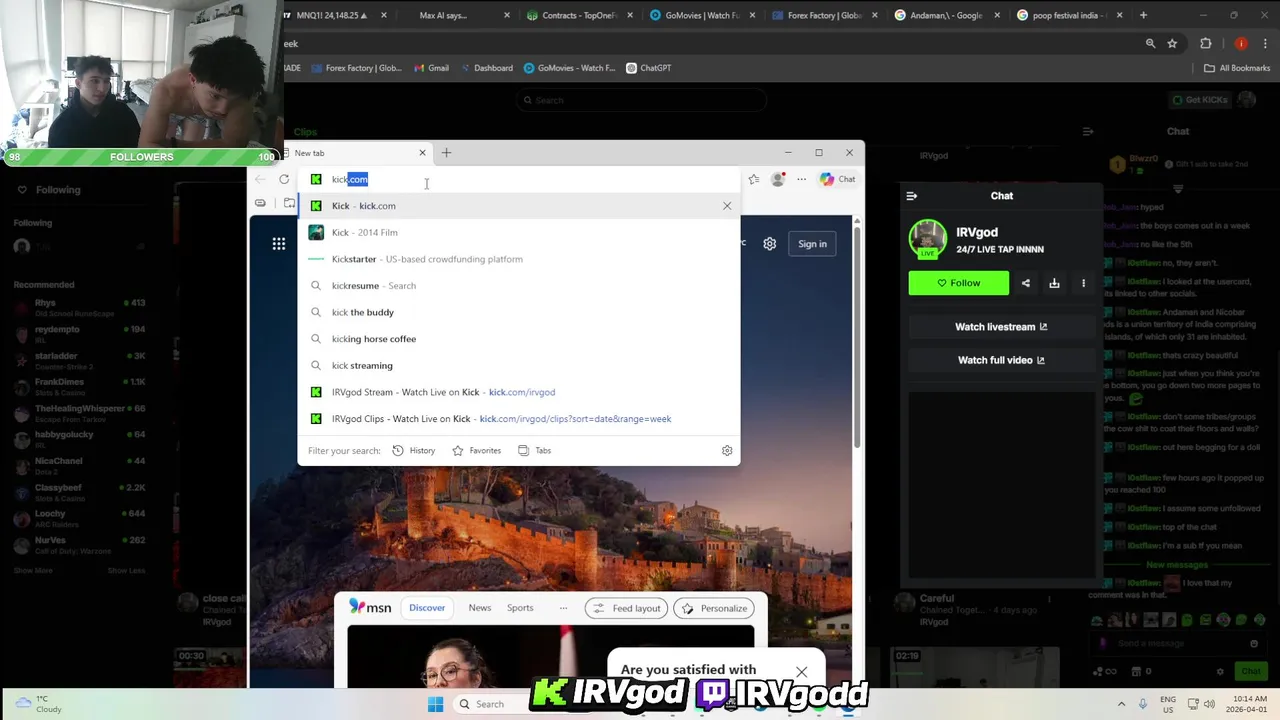Viewport: 1280px width, 720px height.
Task: Remove the Kick - kick.com suggestion
Action: coord(727,206)
